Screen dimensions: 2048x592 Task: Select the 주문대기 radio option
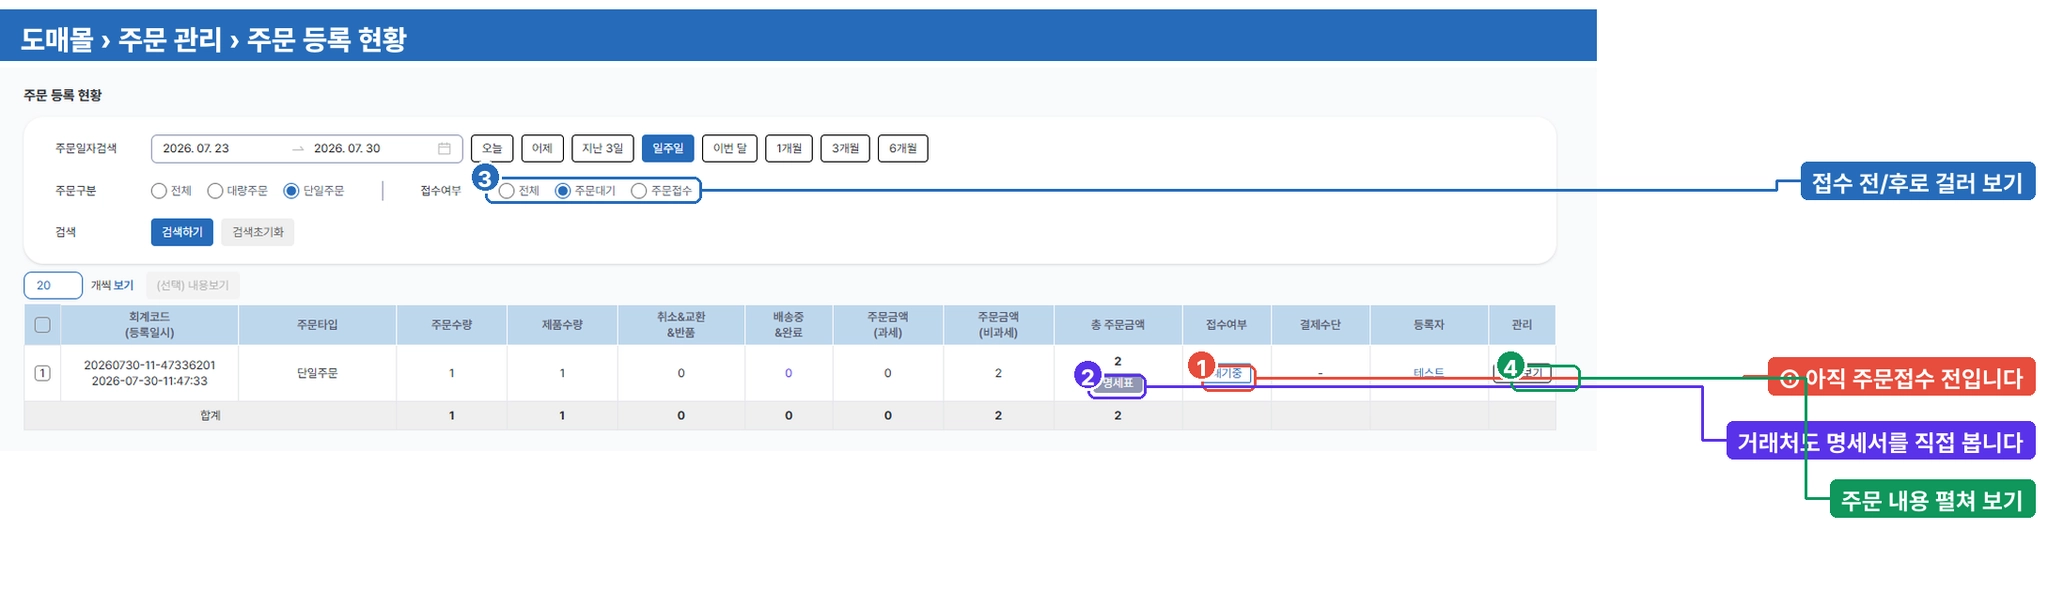(563, 191)
